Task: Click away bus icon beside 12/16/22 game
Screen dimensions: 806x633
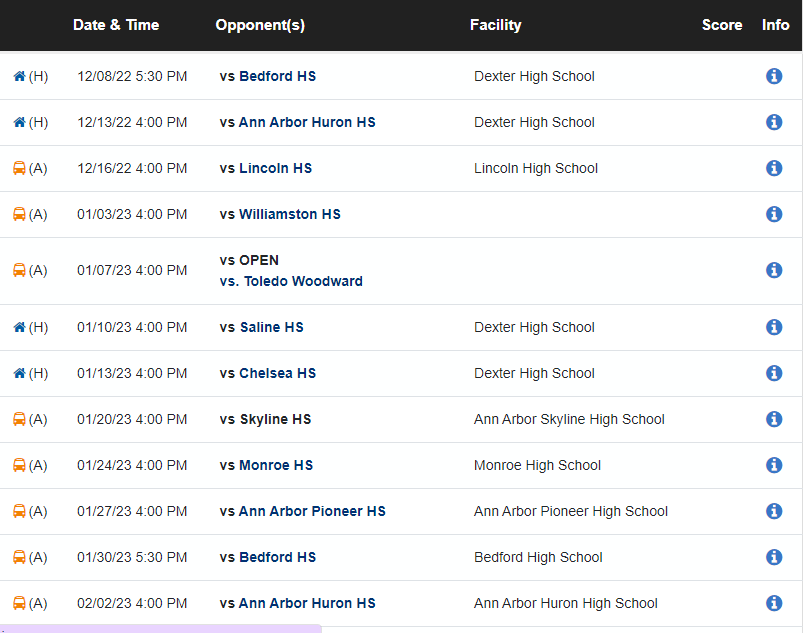Action: pos(19,168)
